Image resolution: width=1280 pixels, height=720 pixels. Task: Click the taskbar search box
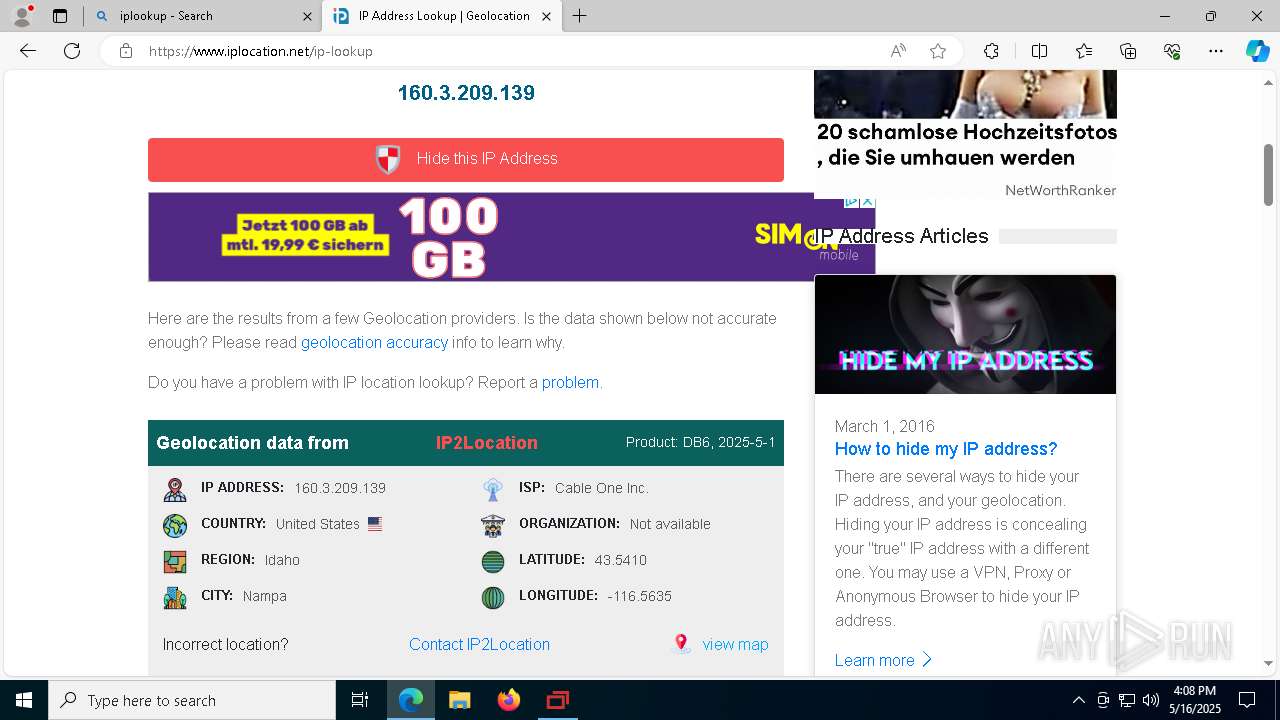[192, 700]
